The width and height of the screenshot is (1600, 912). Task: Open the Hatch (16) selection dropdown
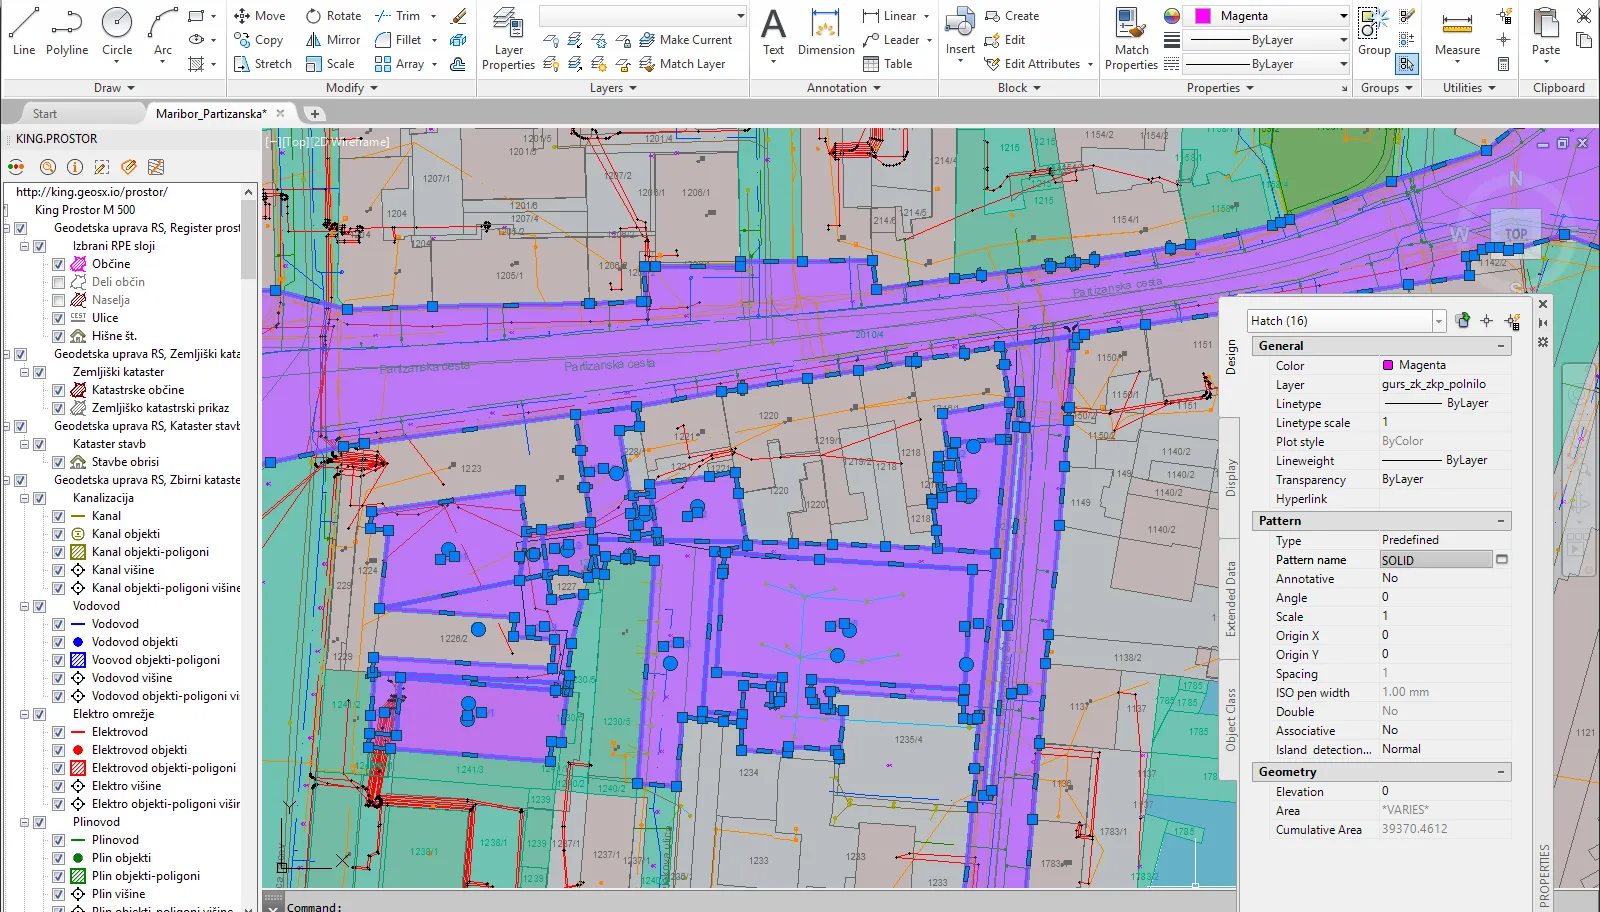point(1438,321)
